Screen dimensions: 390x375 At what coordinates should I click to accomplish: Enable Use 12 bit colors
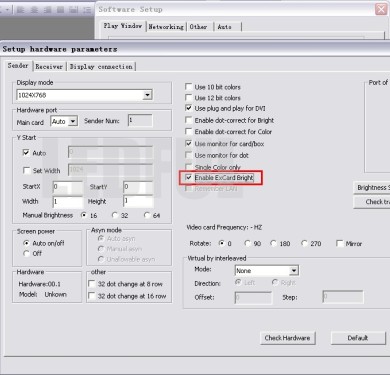(189, 98)
